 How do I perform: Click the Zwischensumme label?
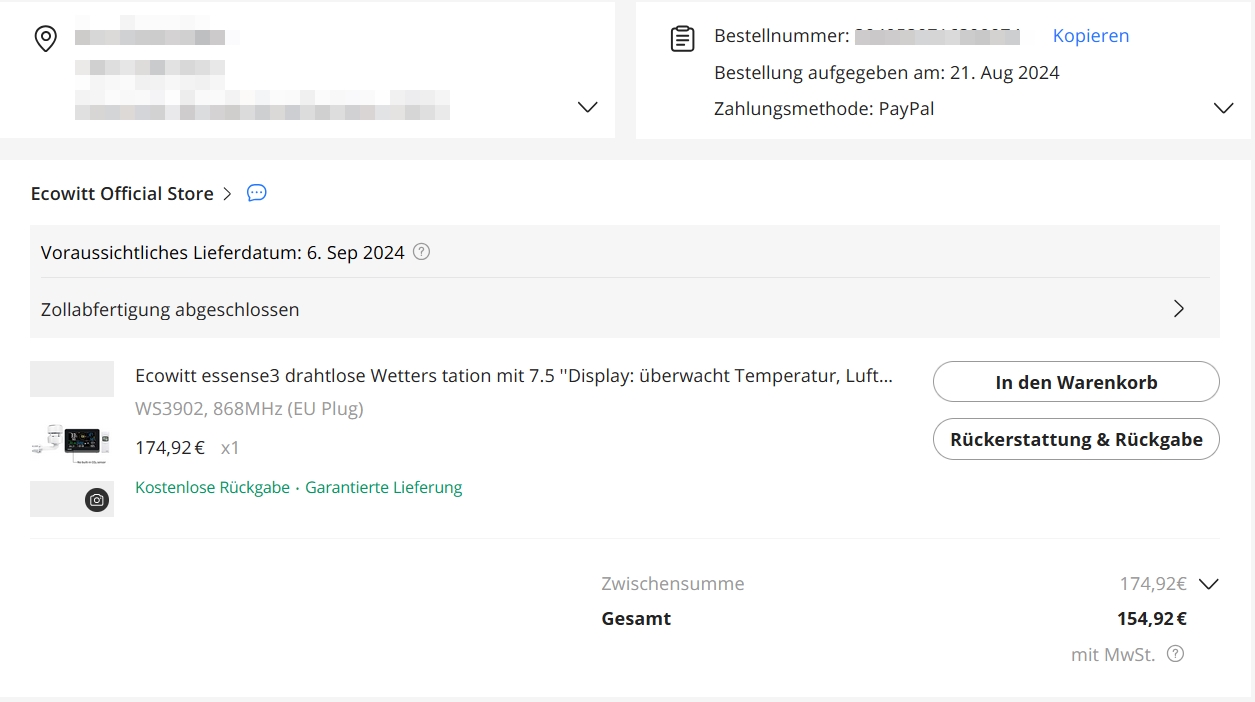point(673,584)
